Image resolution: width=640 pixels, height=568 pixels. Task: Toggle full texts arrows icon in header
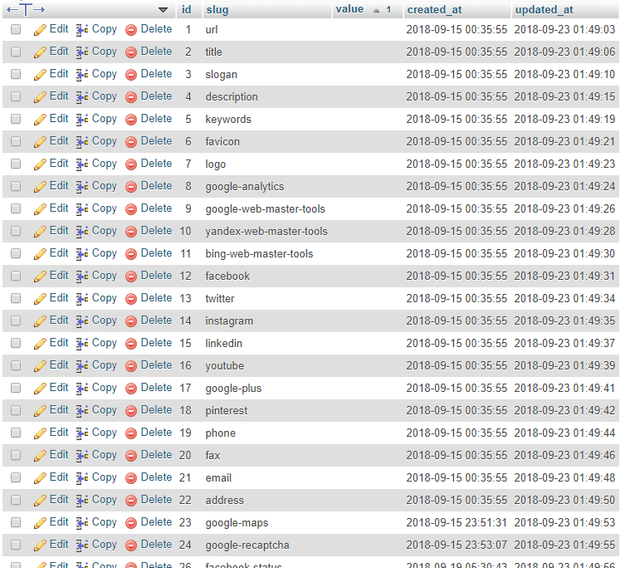coord(26,9)
